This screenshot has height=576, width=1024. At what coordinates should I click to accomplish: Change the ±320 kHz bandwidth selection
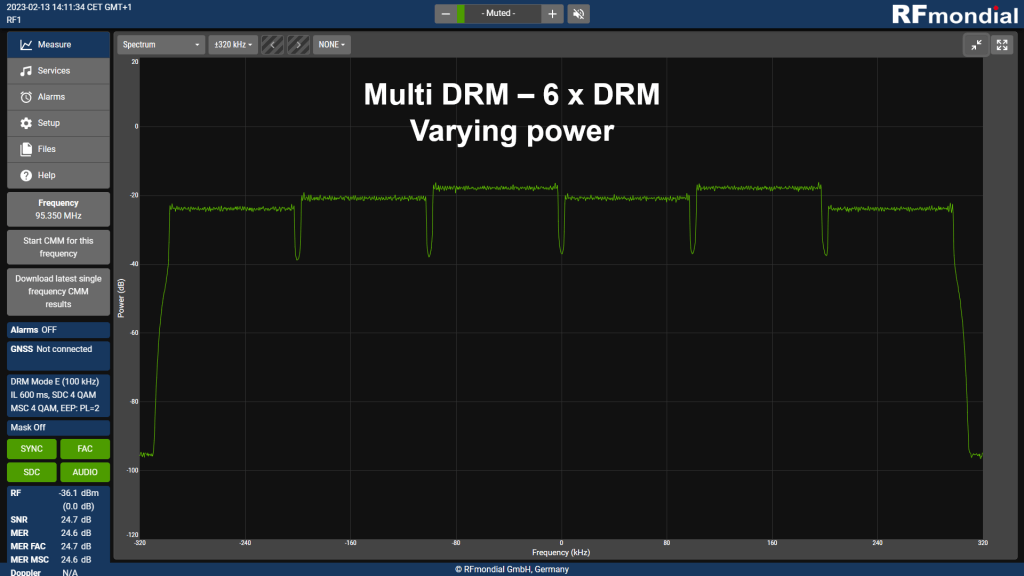point(232,44)
